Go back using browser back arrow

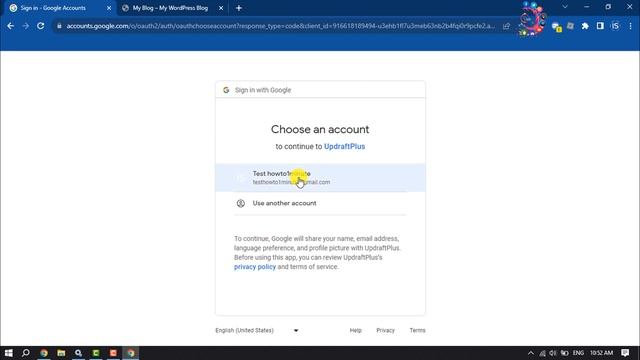(11, 26)
